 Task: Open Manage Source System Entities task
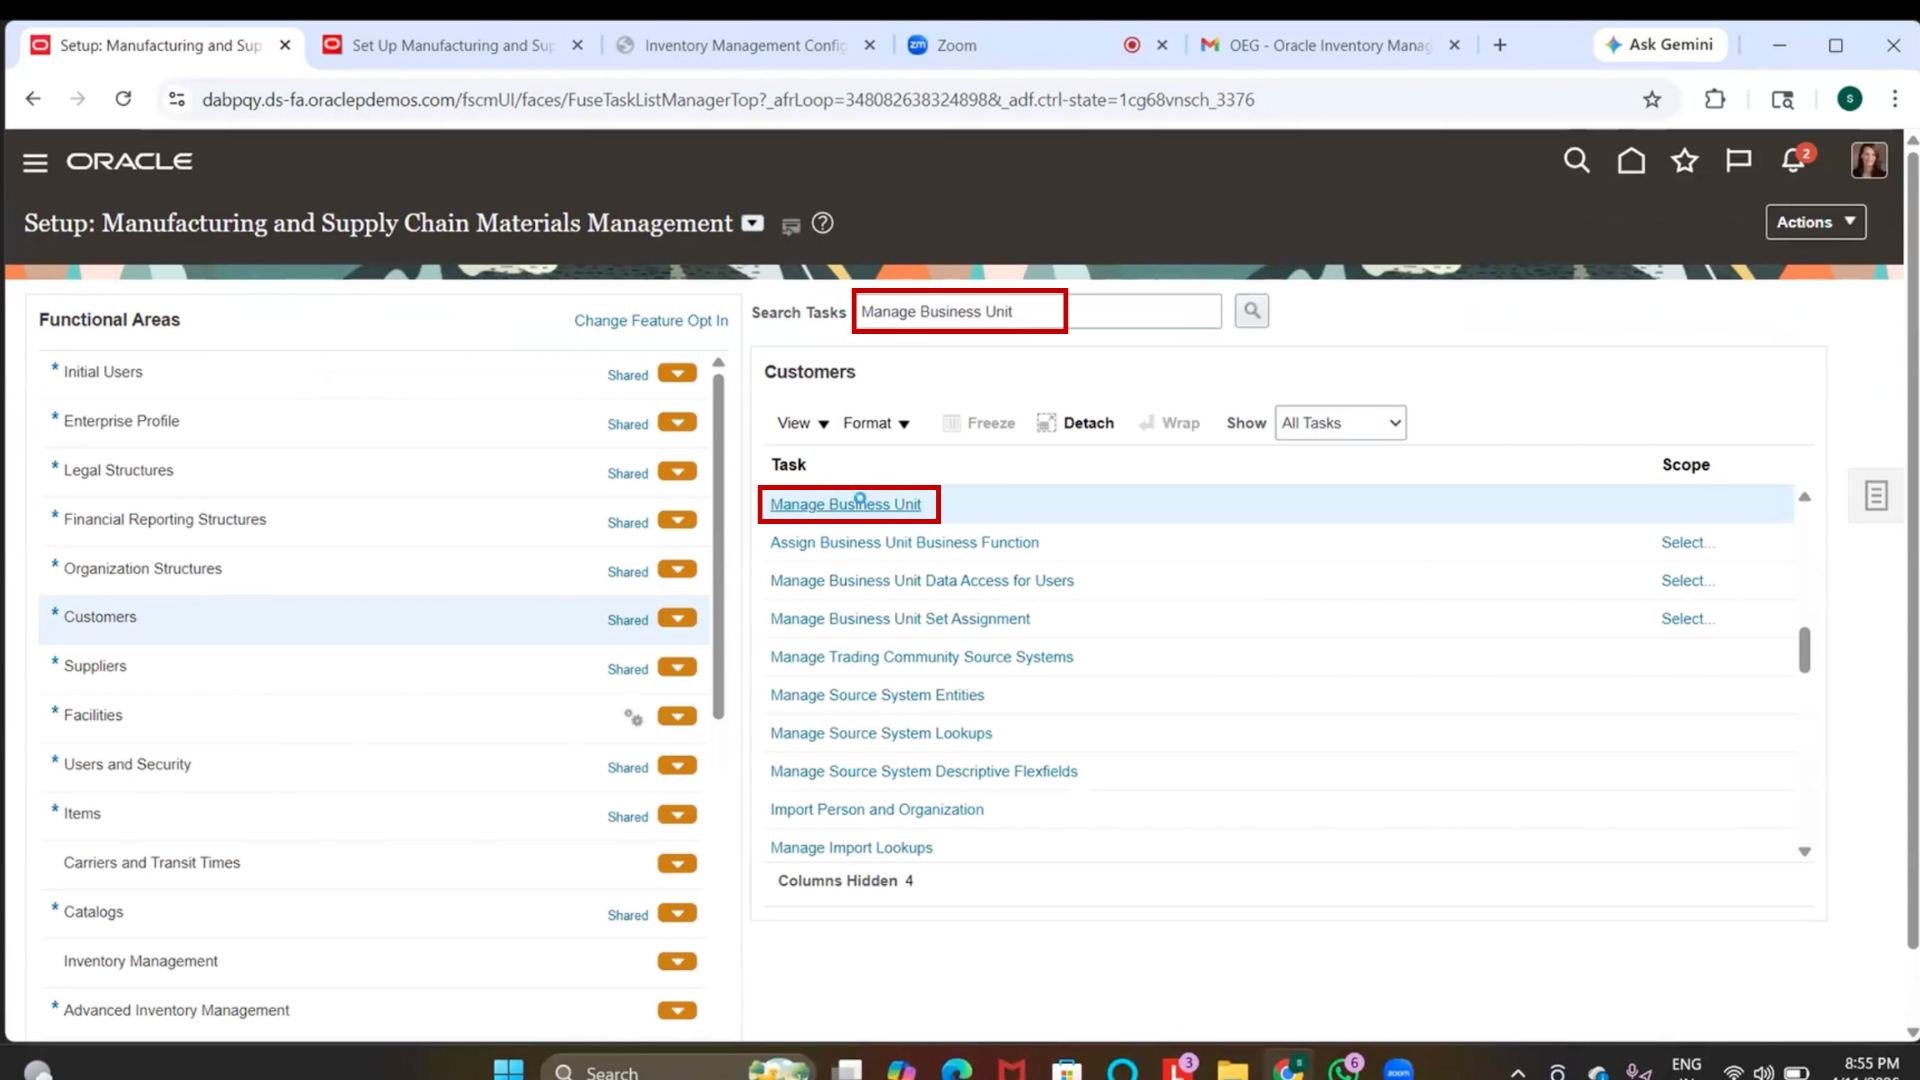pos(876,695)
